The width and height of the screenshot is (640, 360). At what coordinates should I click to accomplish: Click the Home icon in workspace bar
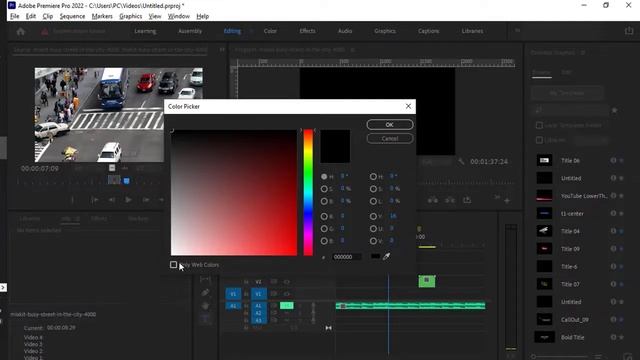(21, 31)
